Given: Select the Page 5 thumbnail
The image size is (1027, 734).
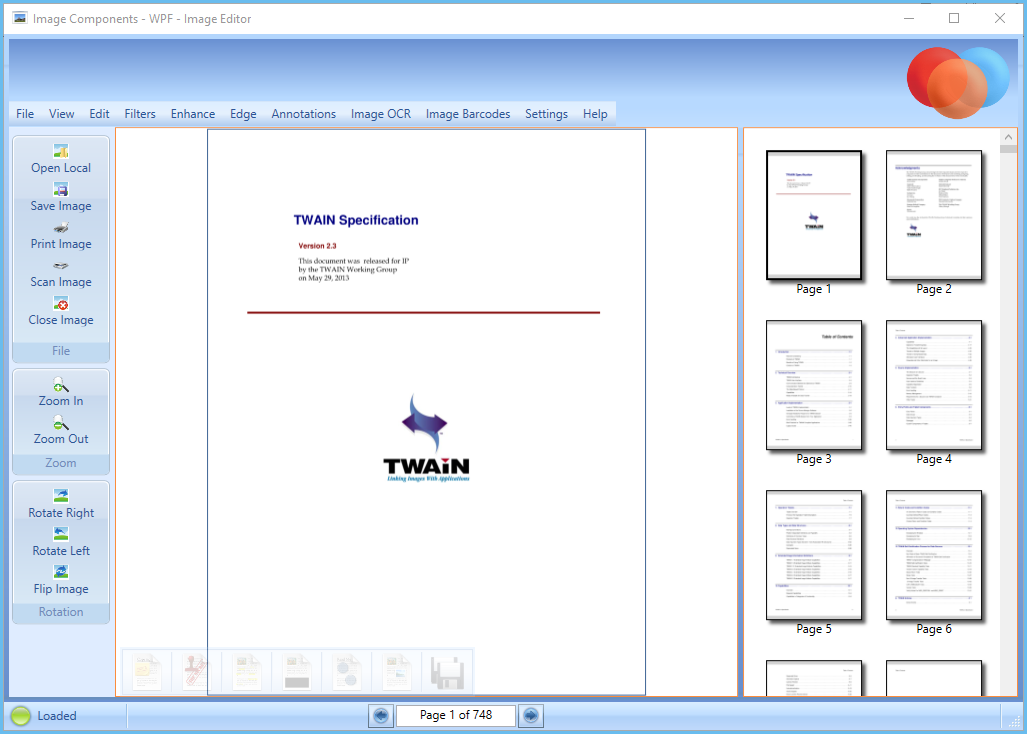Looking at the screenshot, I should [x=813, y=555].
